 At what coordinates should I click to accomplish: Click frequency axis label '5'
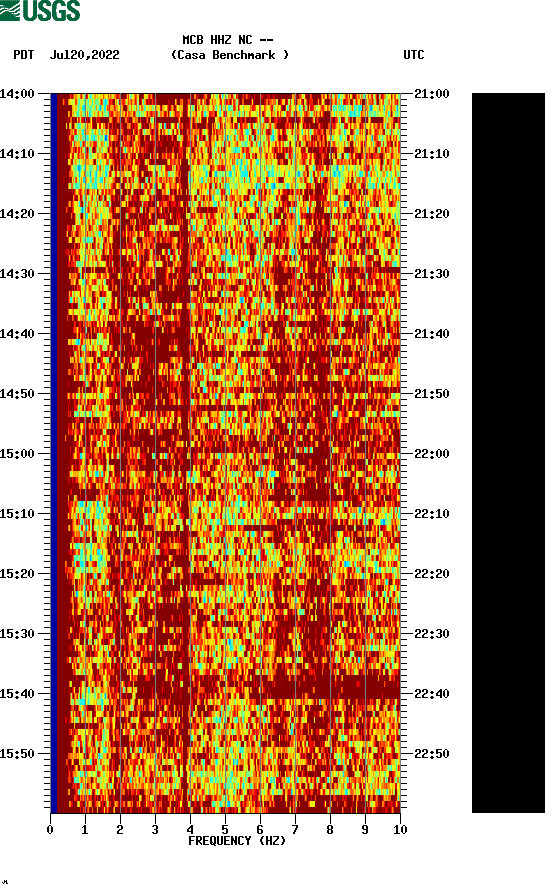coord(225,830)
